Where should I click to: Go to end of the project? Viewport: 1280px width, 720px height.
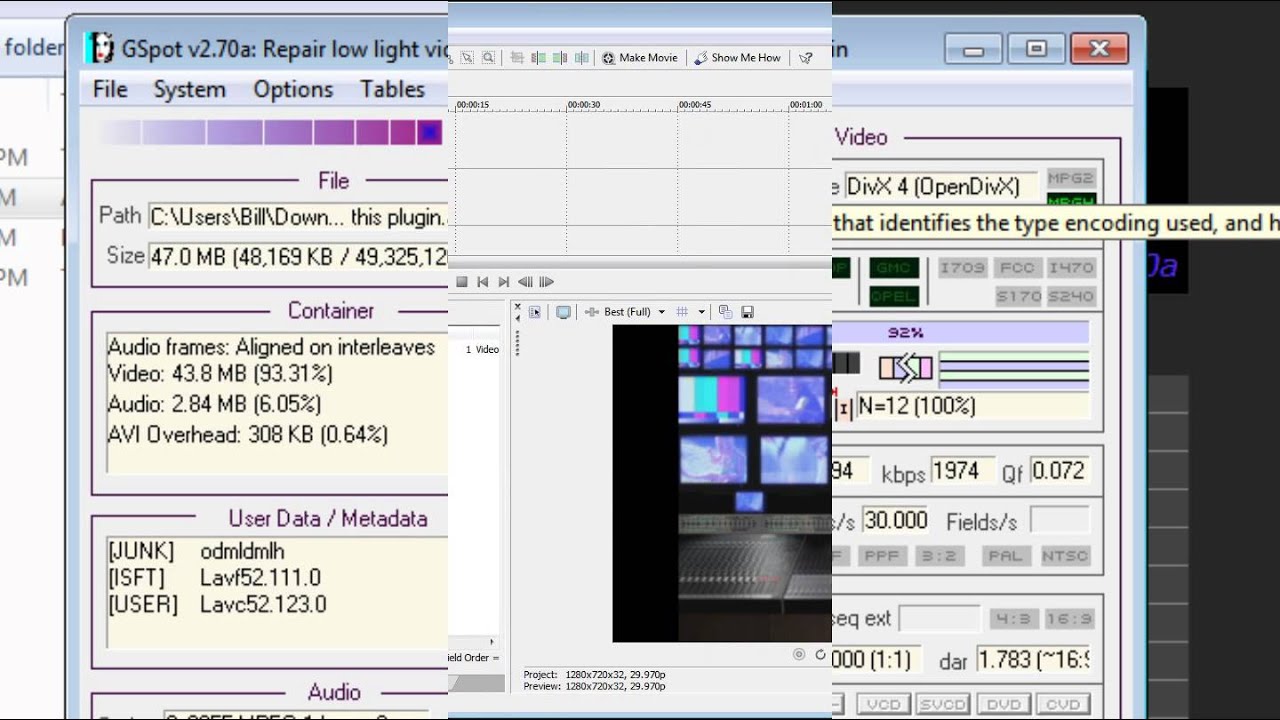point(504,282)
